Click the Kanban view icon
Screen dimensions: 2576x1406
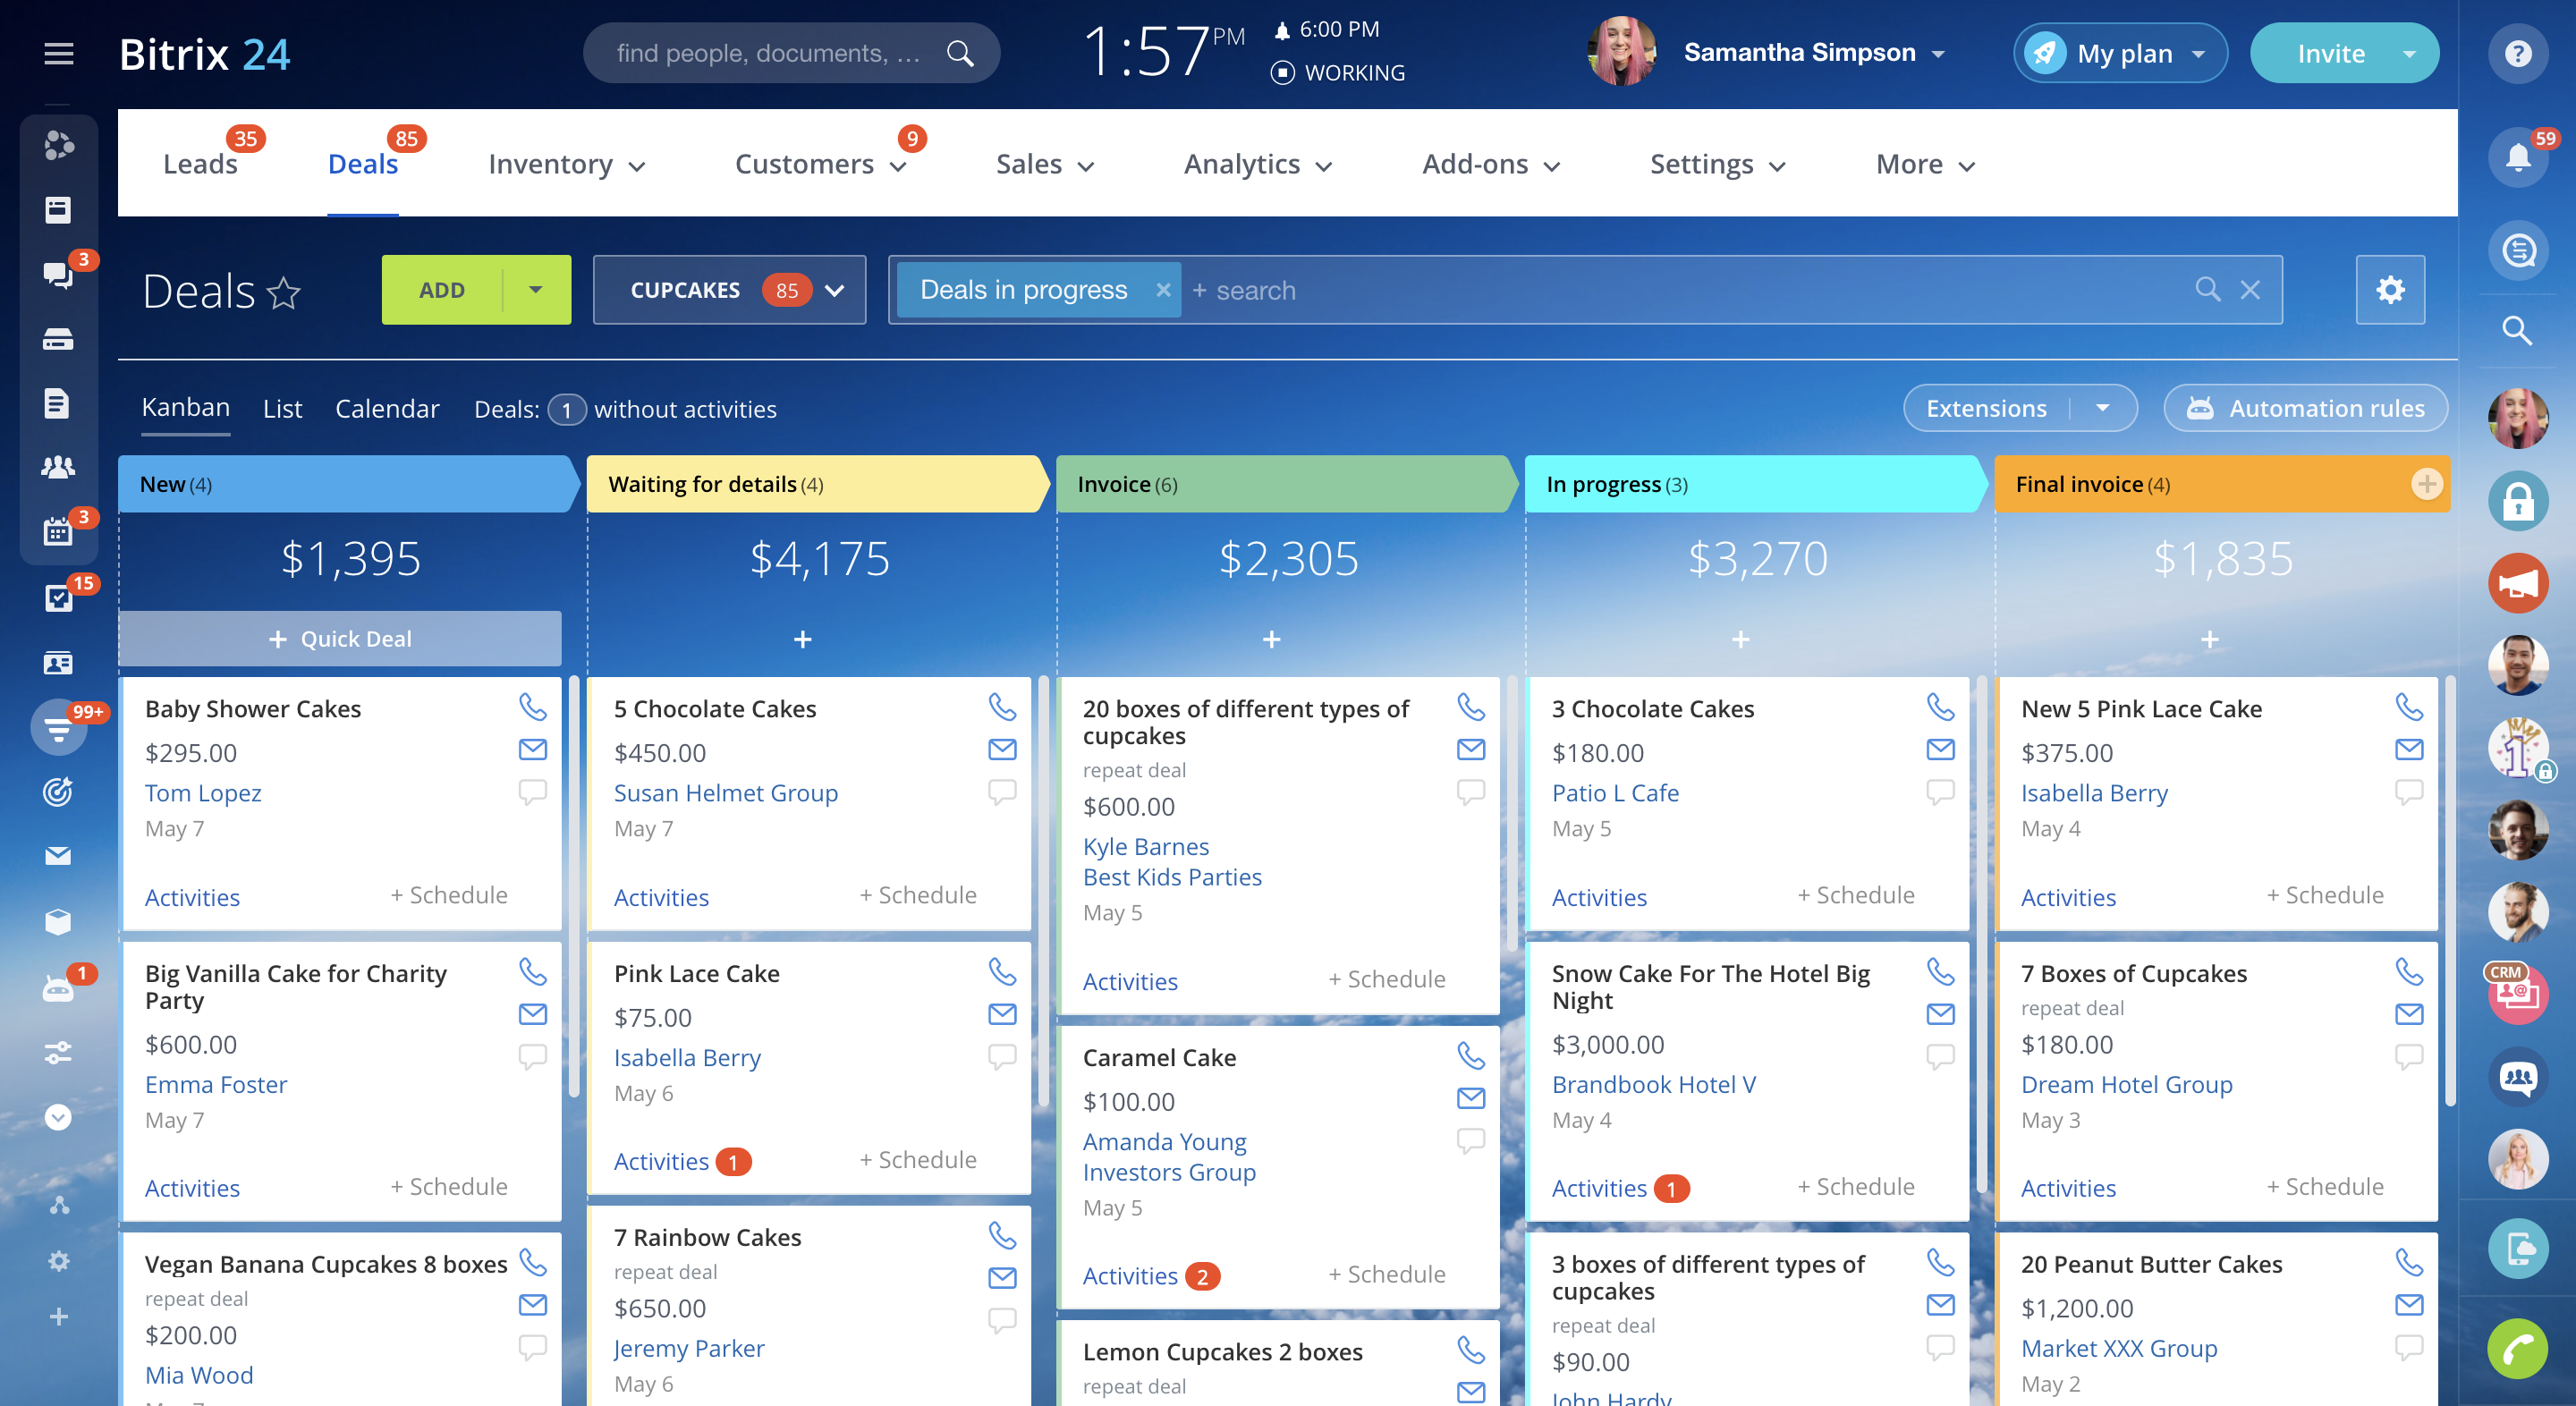187,407
